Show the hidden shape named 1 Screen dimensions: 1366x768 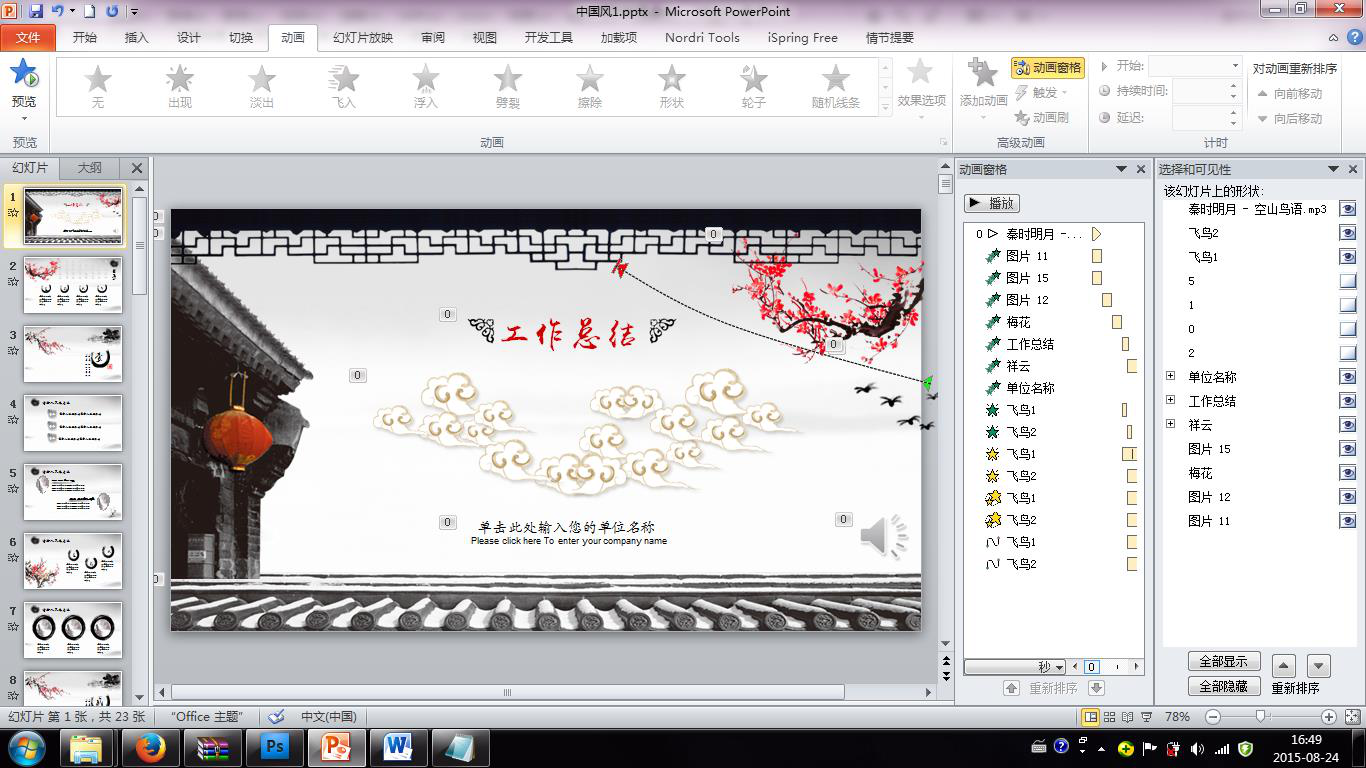coord(1348,305)
